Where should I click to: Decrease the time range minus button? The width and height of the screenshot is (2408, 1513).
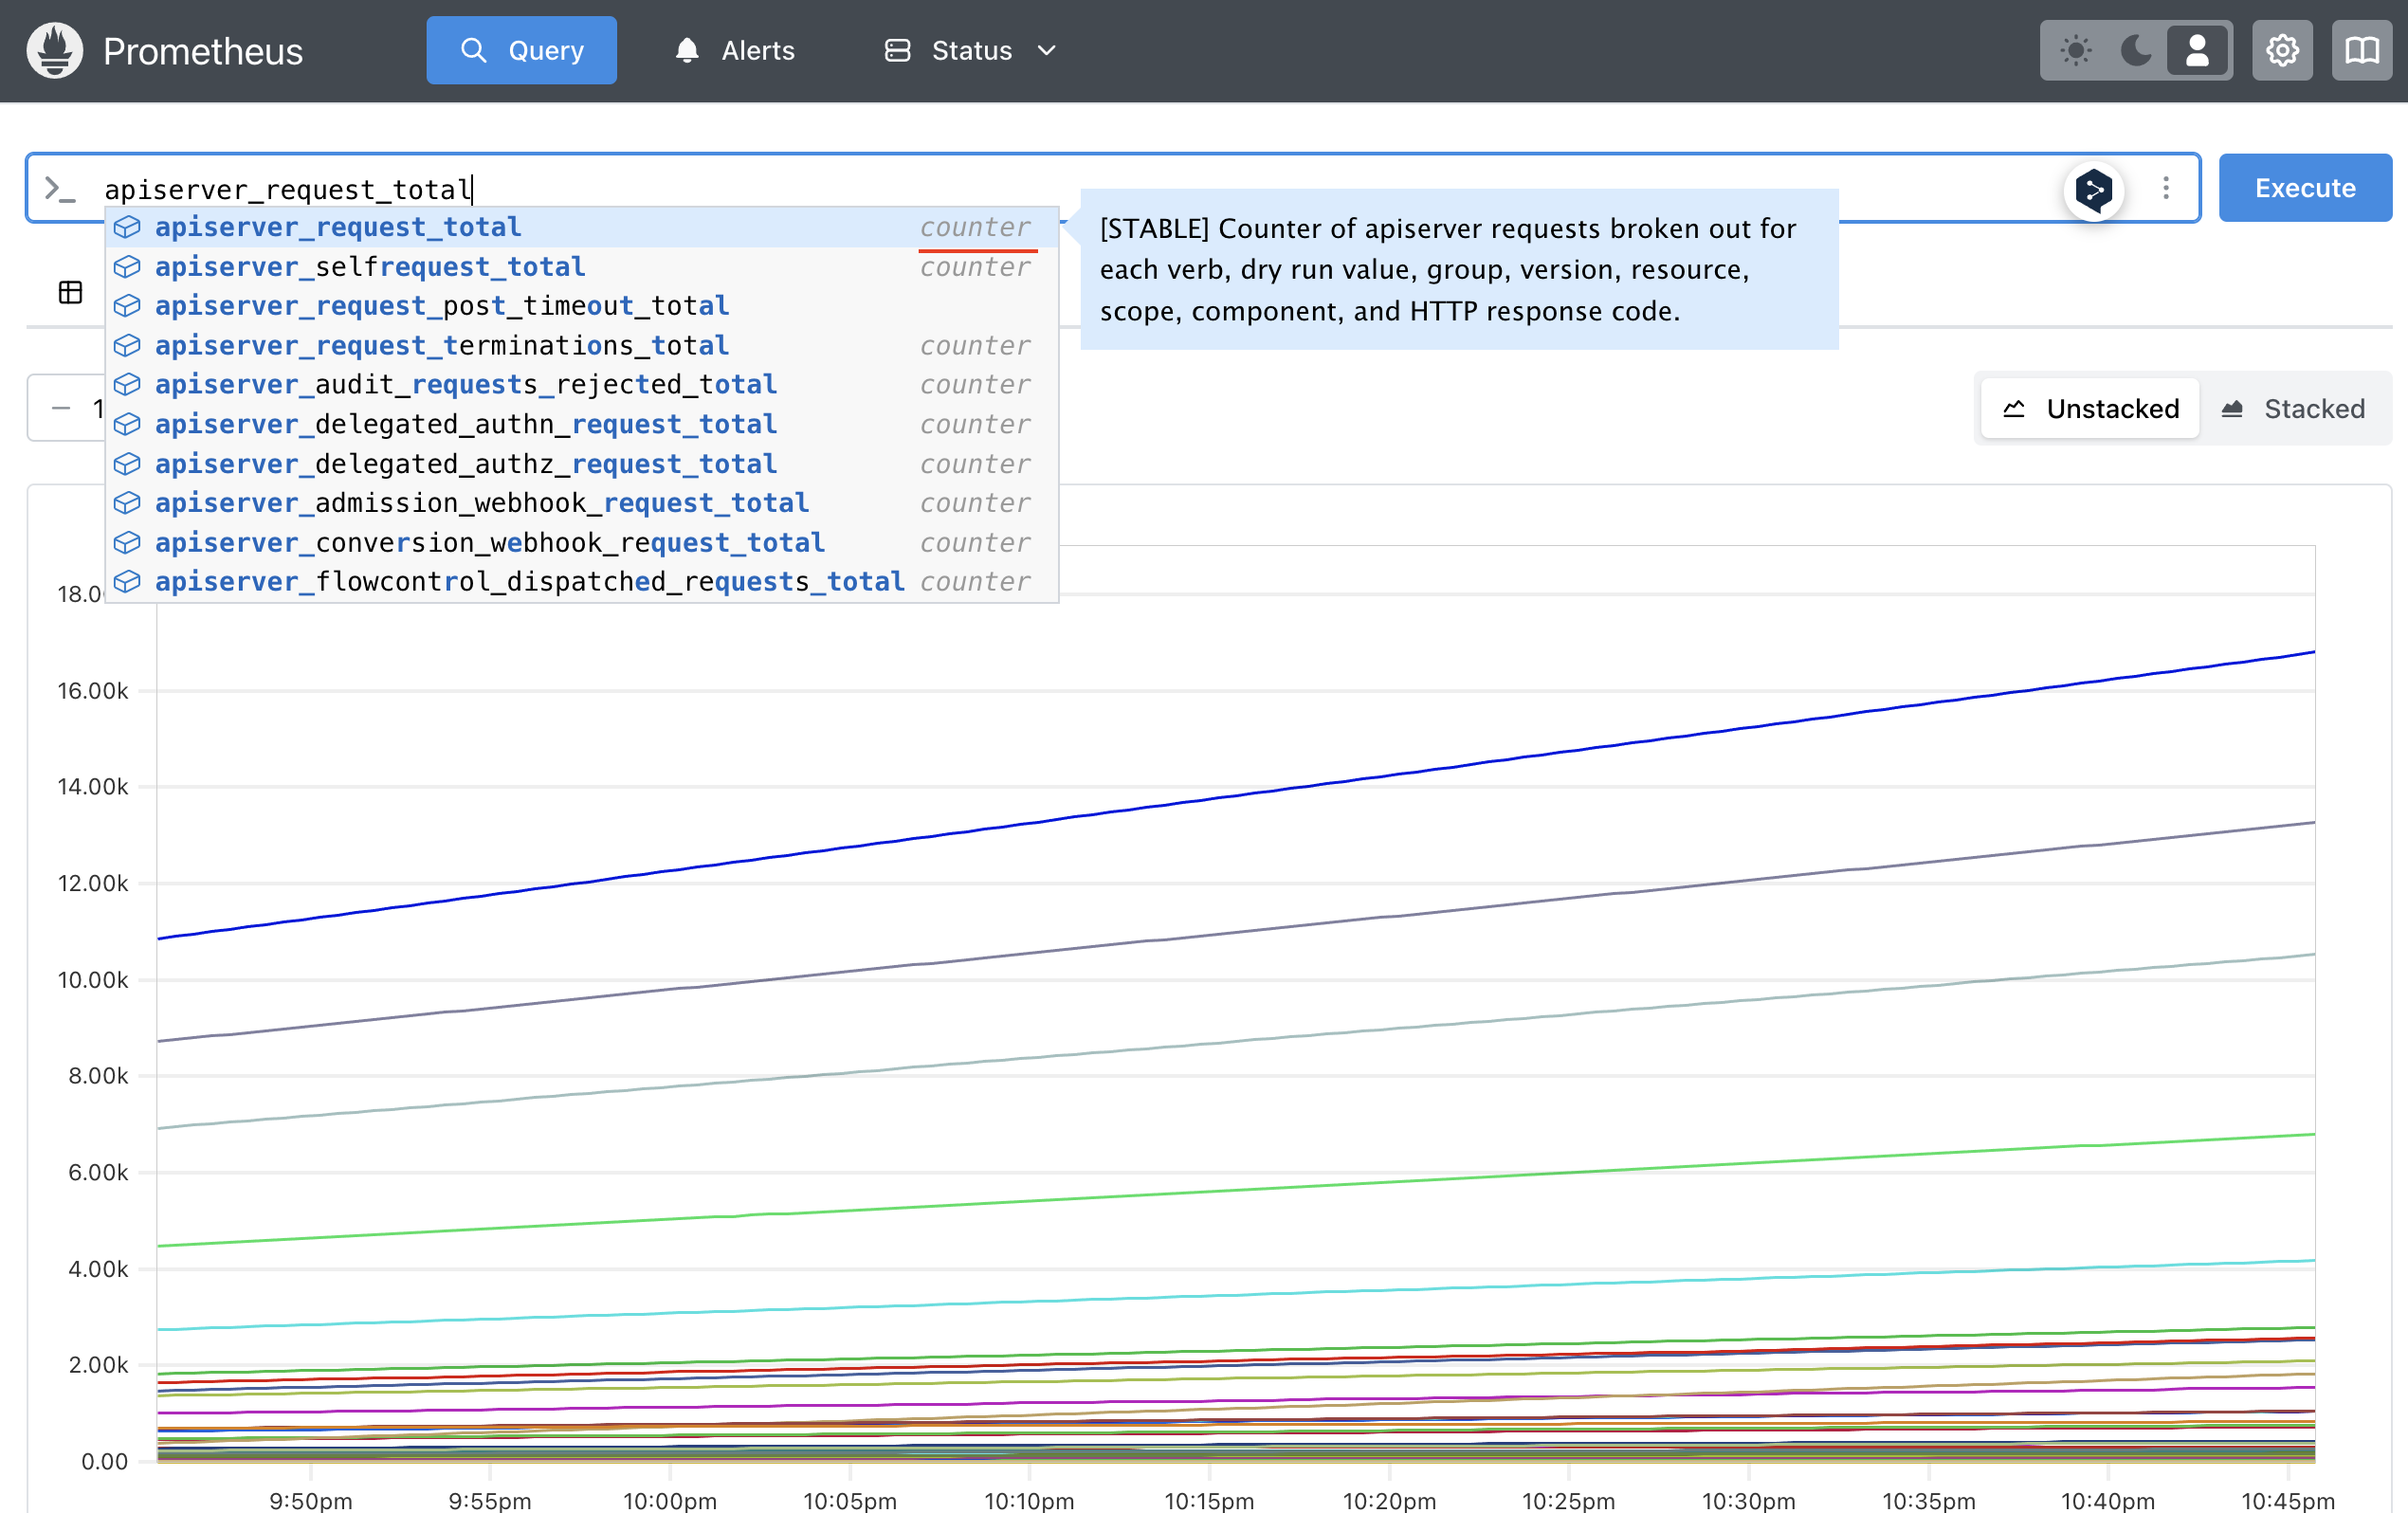click(x=61, y=408)
